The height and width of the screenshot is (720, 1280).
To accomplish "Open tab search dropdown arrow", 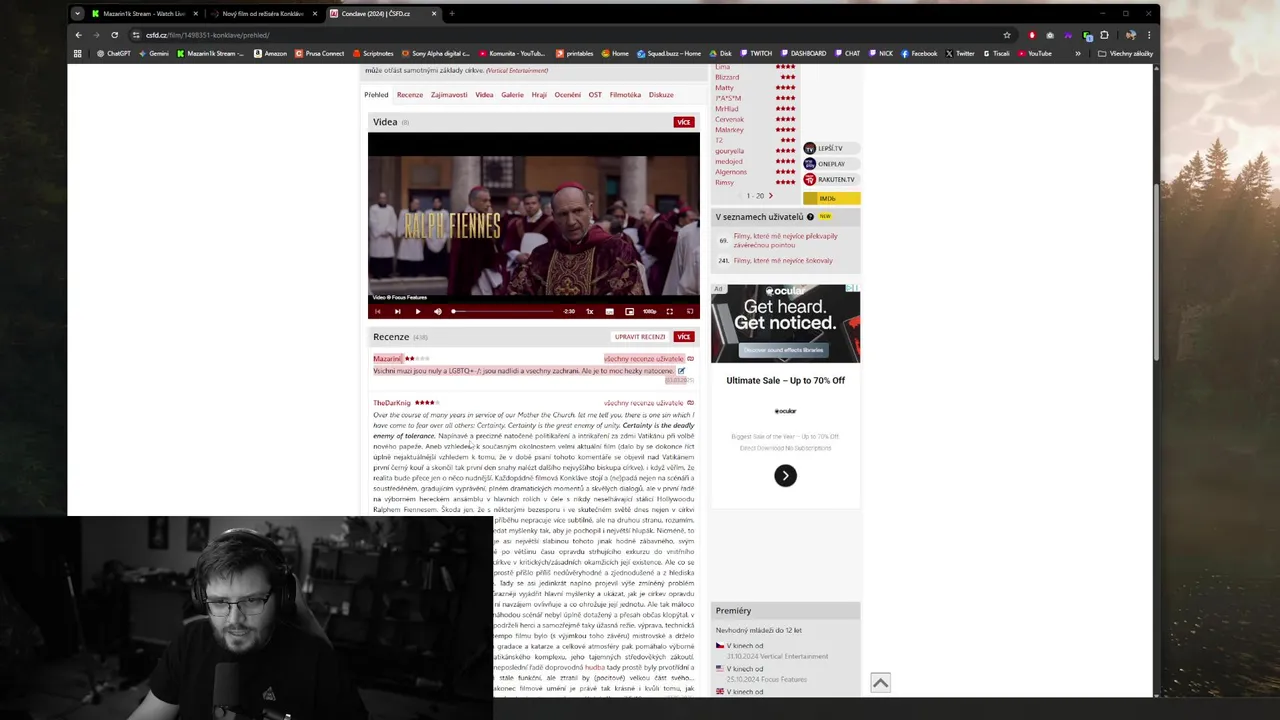I will pos(78,14).
